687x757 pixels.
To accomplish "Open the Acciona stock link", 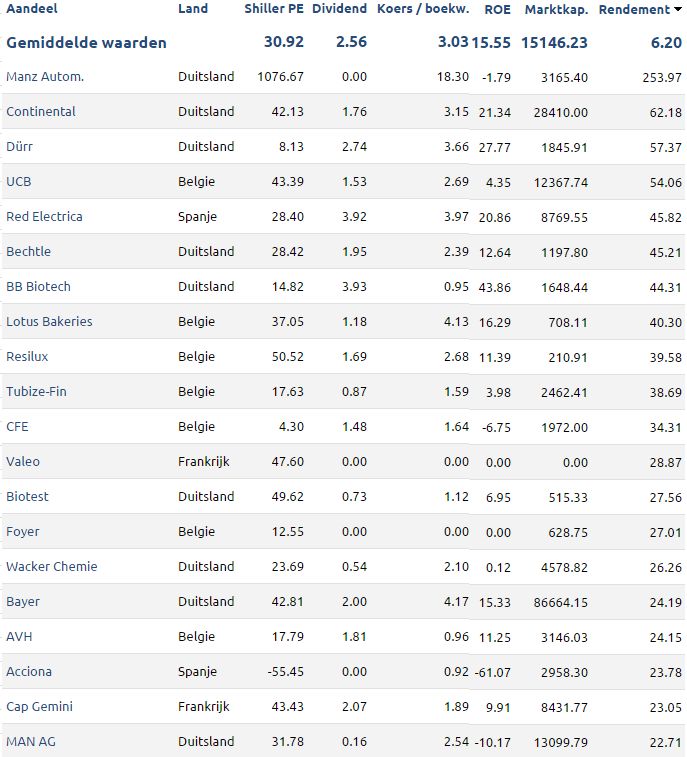I will tap(28, 672).
